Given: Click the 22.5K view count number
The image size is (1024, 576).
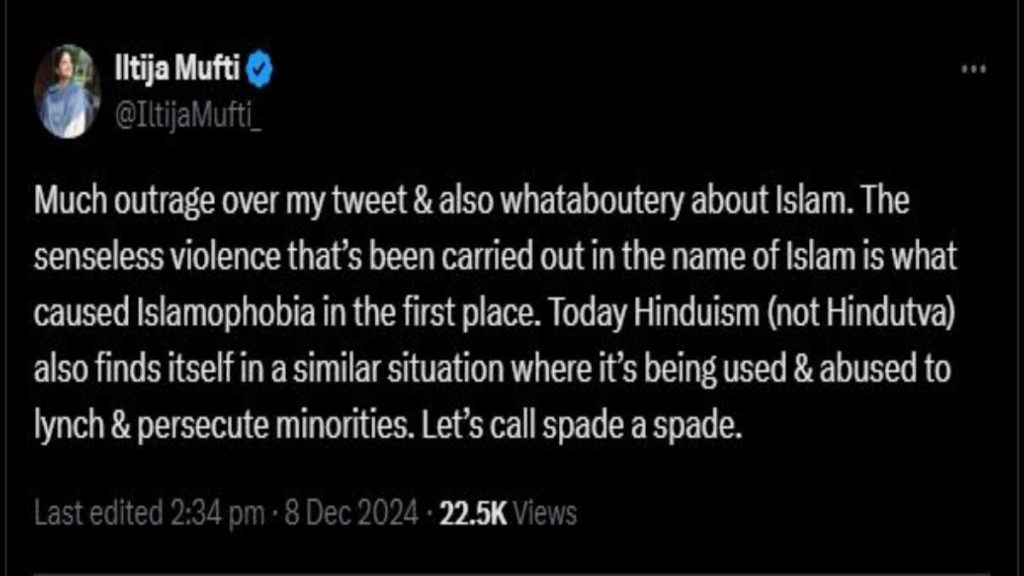Looking at the screenshot, I should (x=474, y=514).
